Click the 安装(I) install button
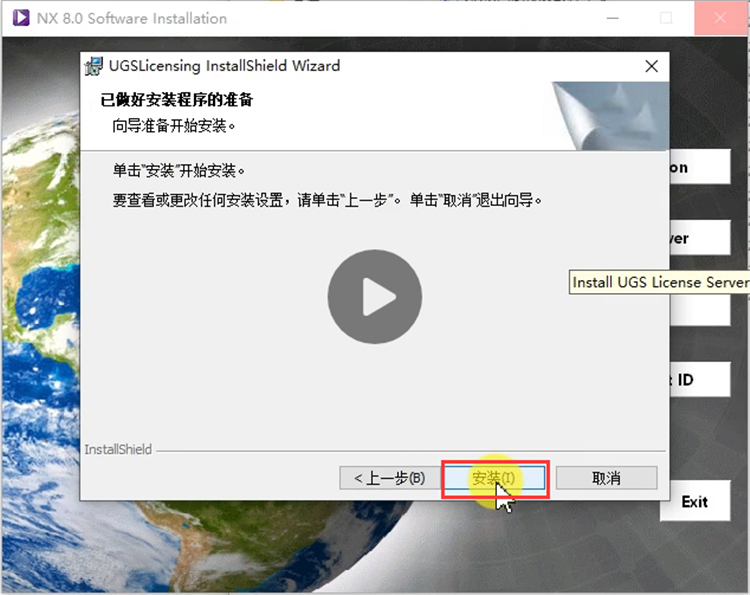This screenshot has width=750, height=595. (x=495, y=478)
